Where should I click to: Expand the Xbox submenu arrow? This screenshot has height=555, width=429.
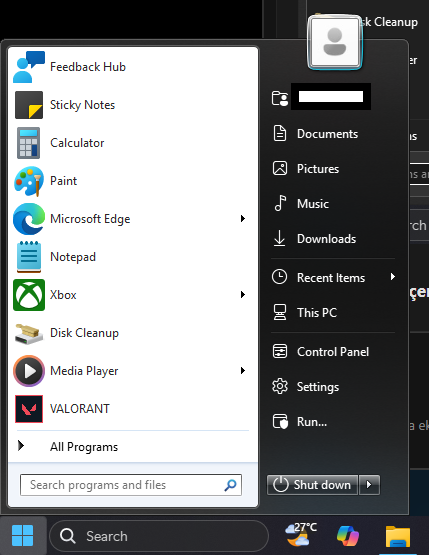click(243, 294)
